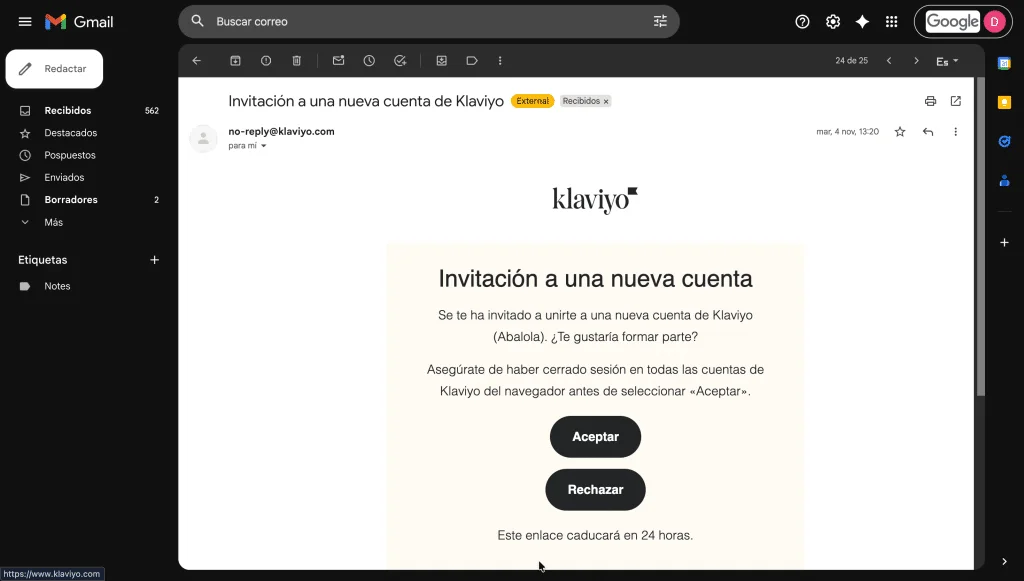Image resolution: width=1024 pixels, height=581 pixels.
Task: Archive this email
Action: [235, 61]
